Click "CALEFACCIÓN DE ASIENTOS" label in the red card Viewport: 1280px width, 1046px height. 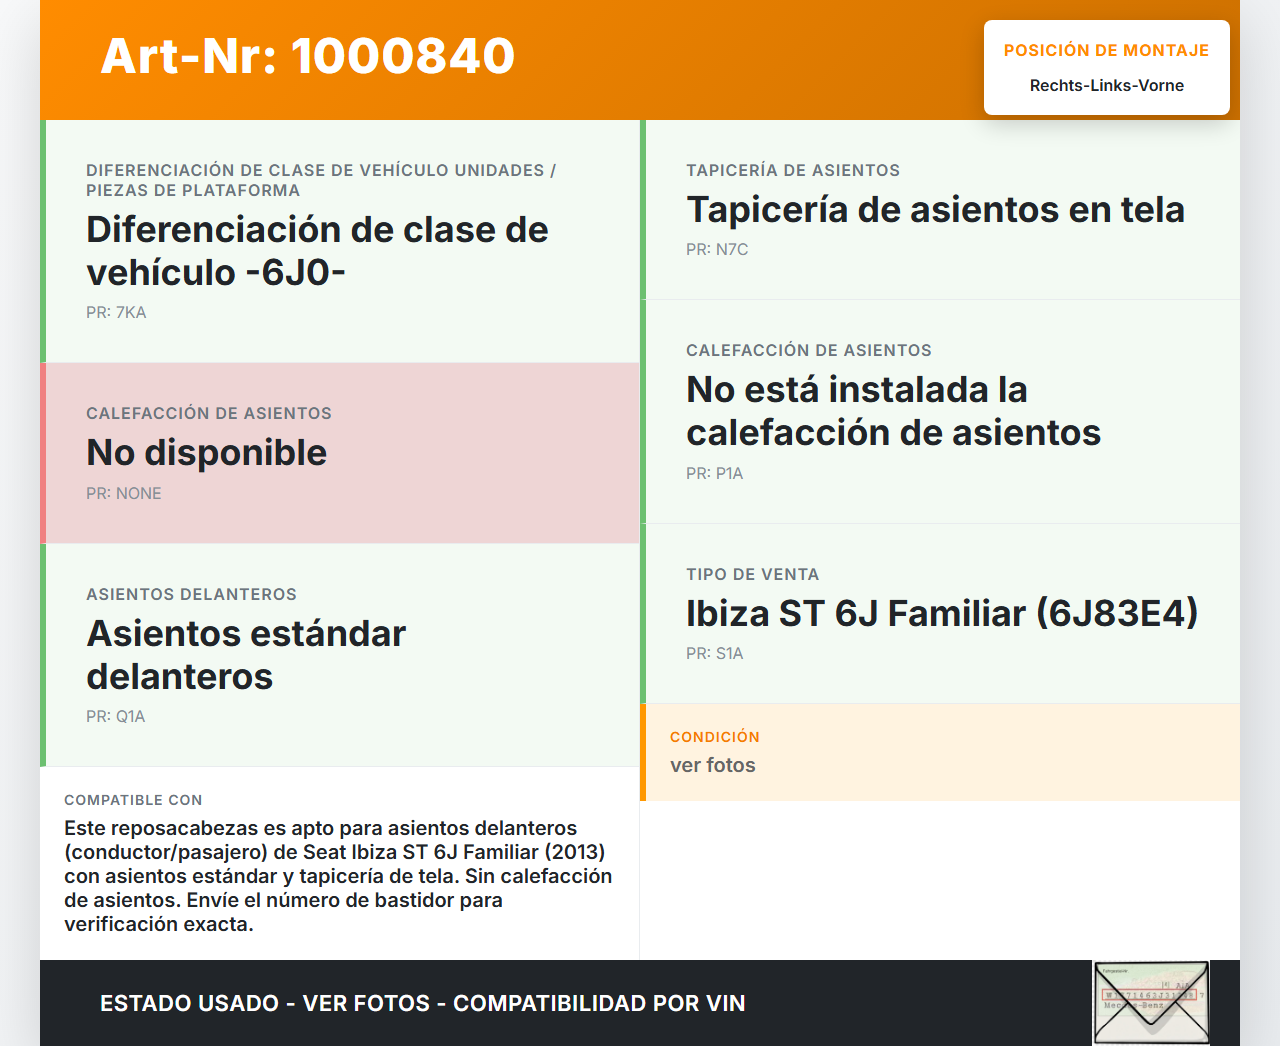[x=209, y=413]
